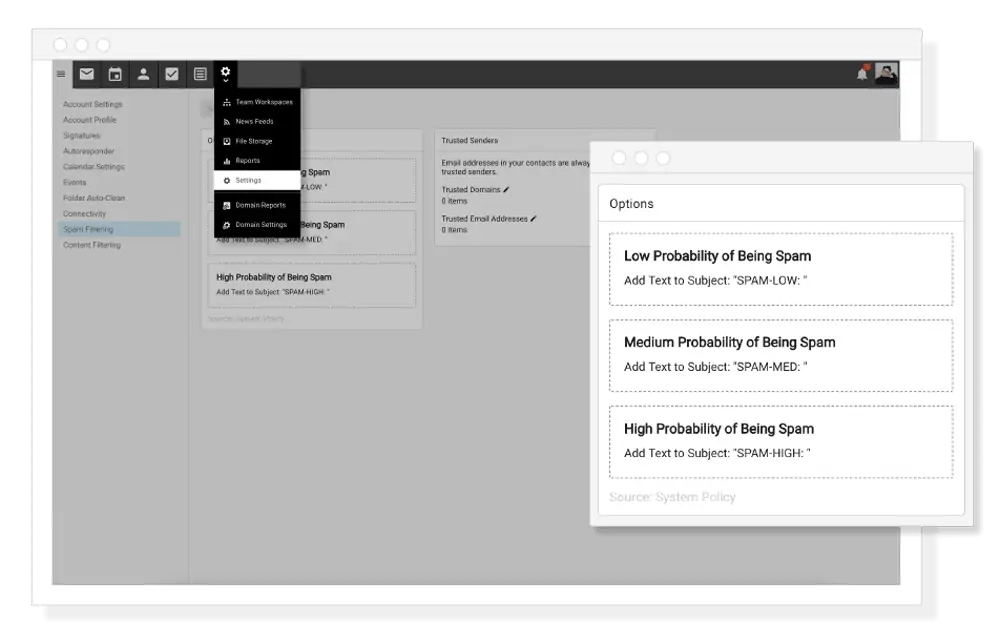Open the Email icon in top toolbar
Image resolution: width=1000 pixels, height=642 pixels.
pos(87,74)
